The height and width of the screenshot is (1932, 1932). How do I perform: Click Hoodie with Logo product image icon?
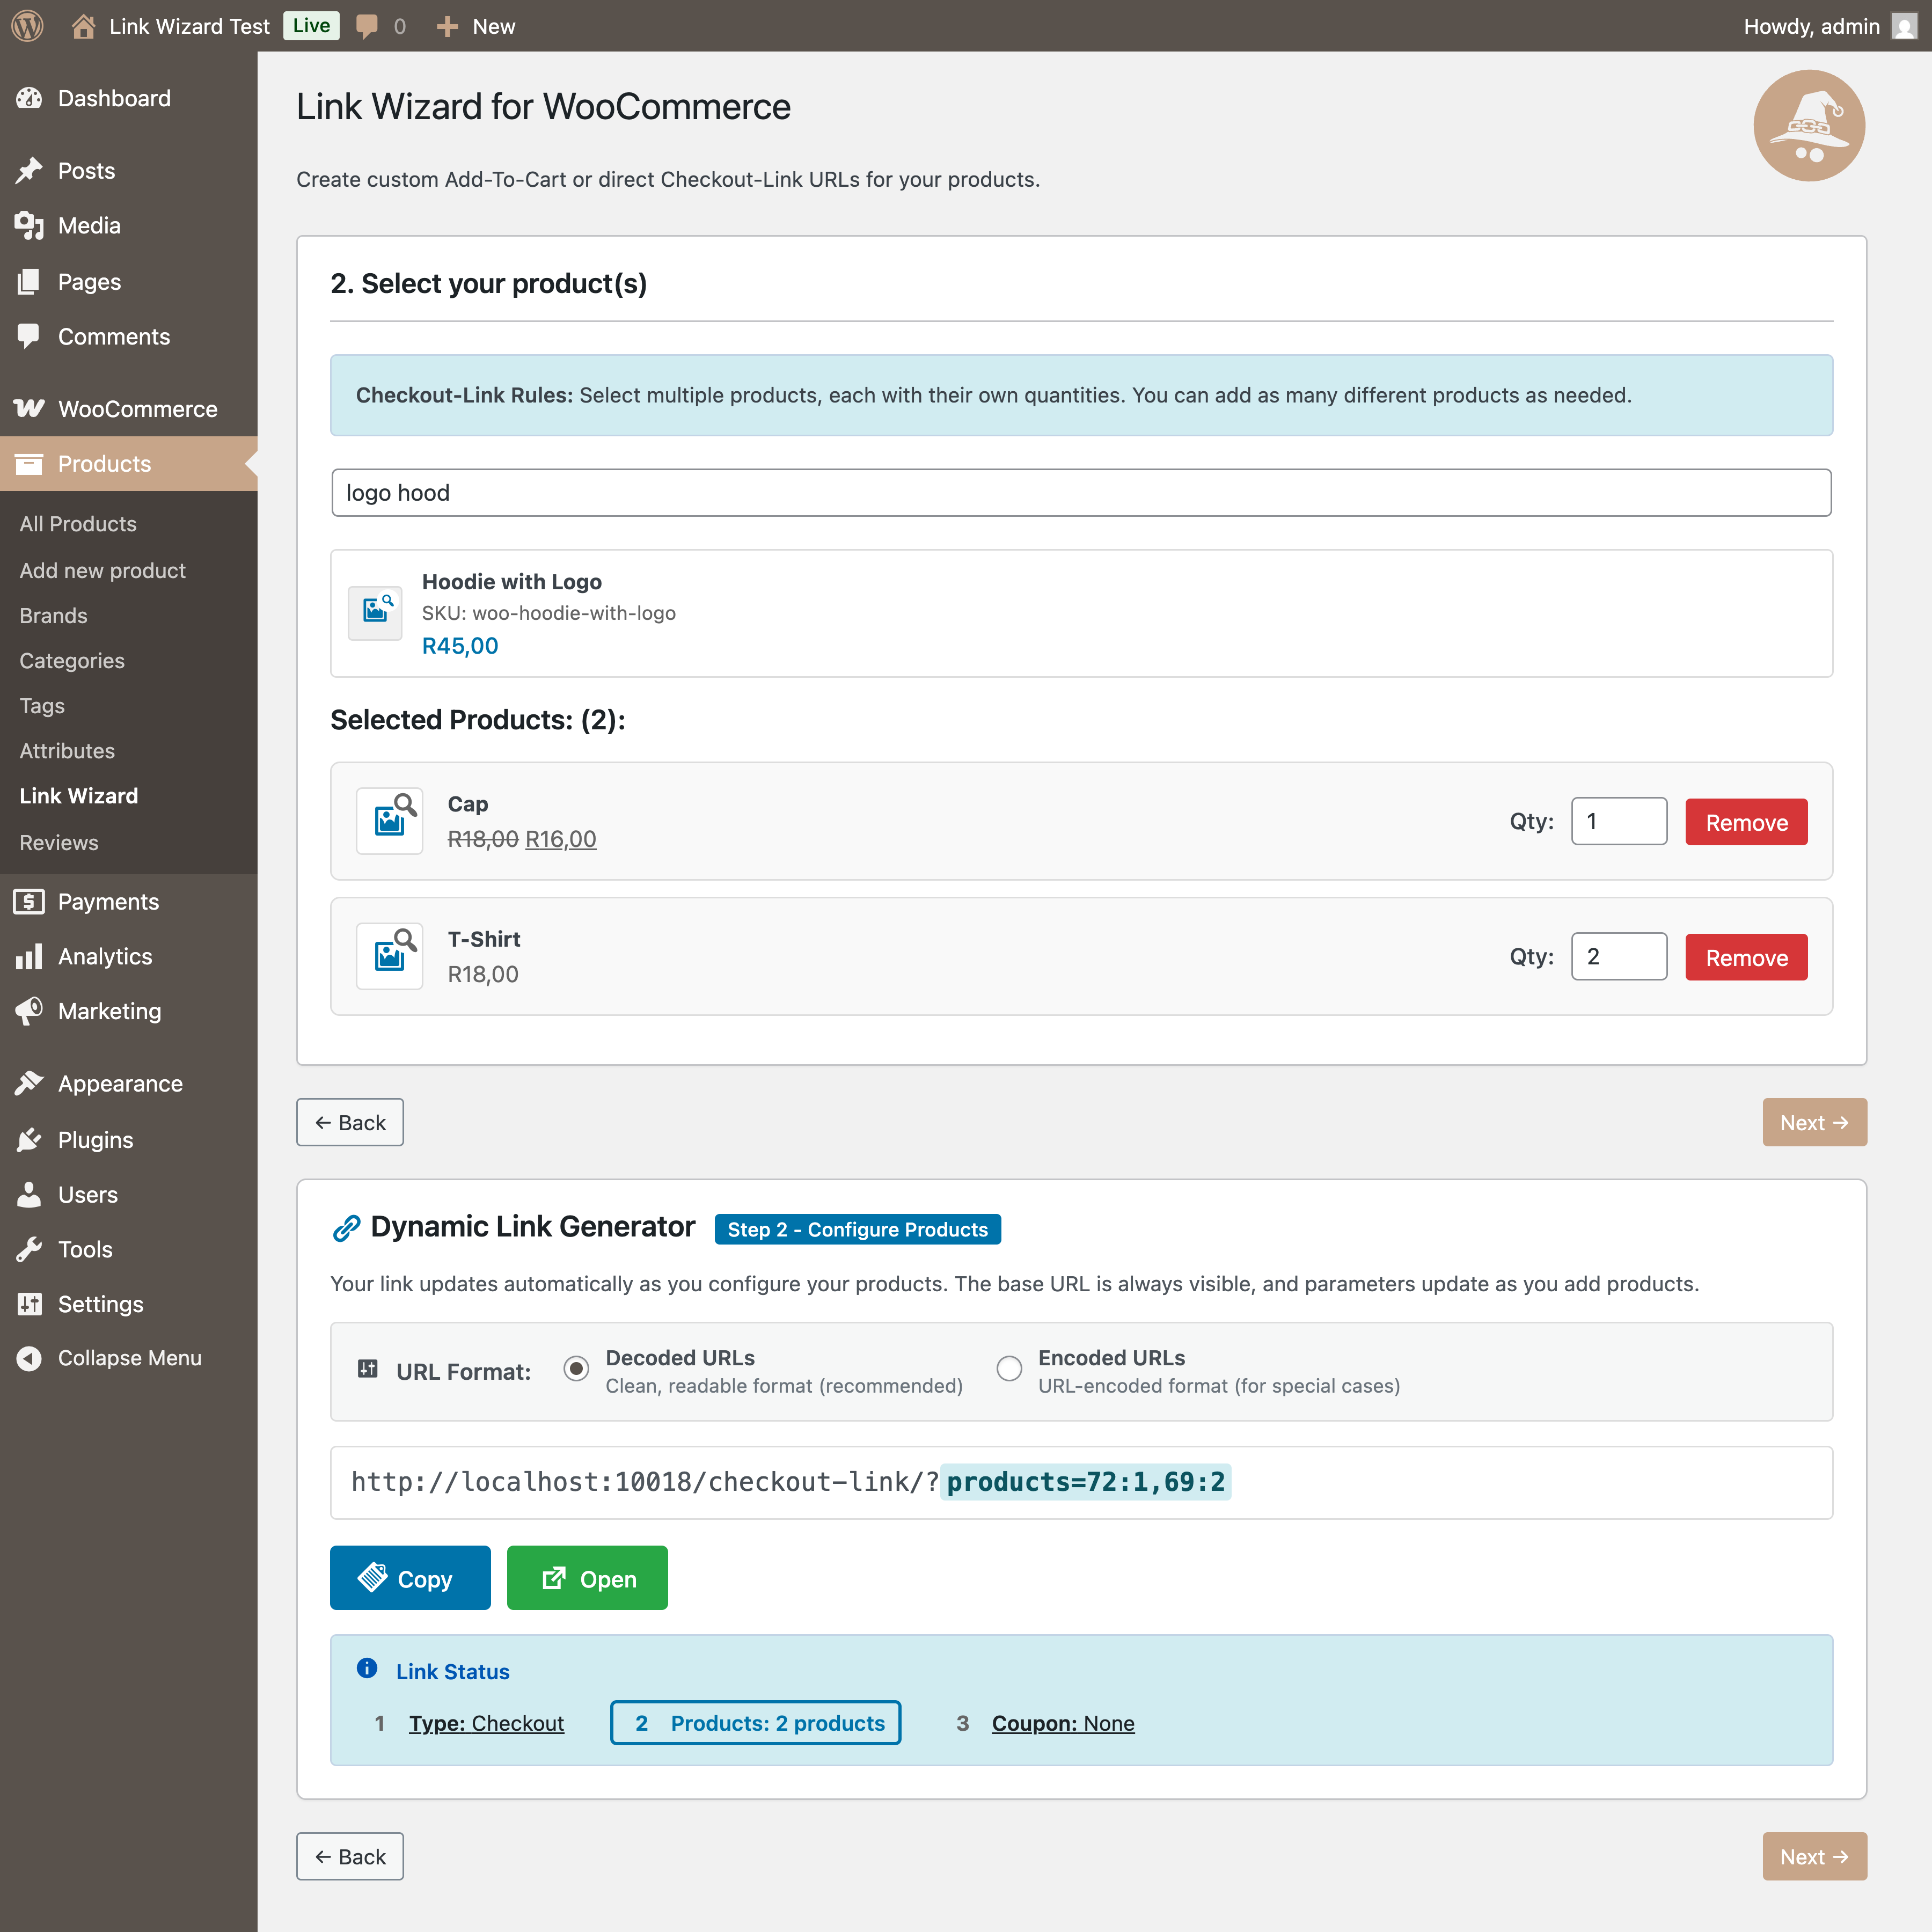pos(375,612)
